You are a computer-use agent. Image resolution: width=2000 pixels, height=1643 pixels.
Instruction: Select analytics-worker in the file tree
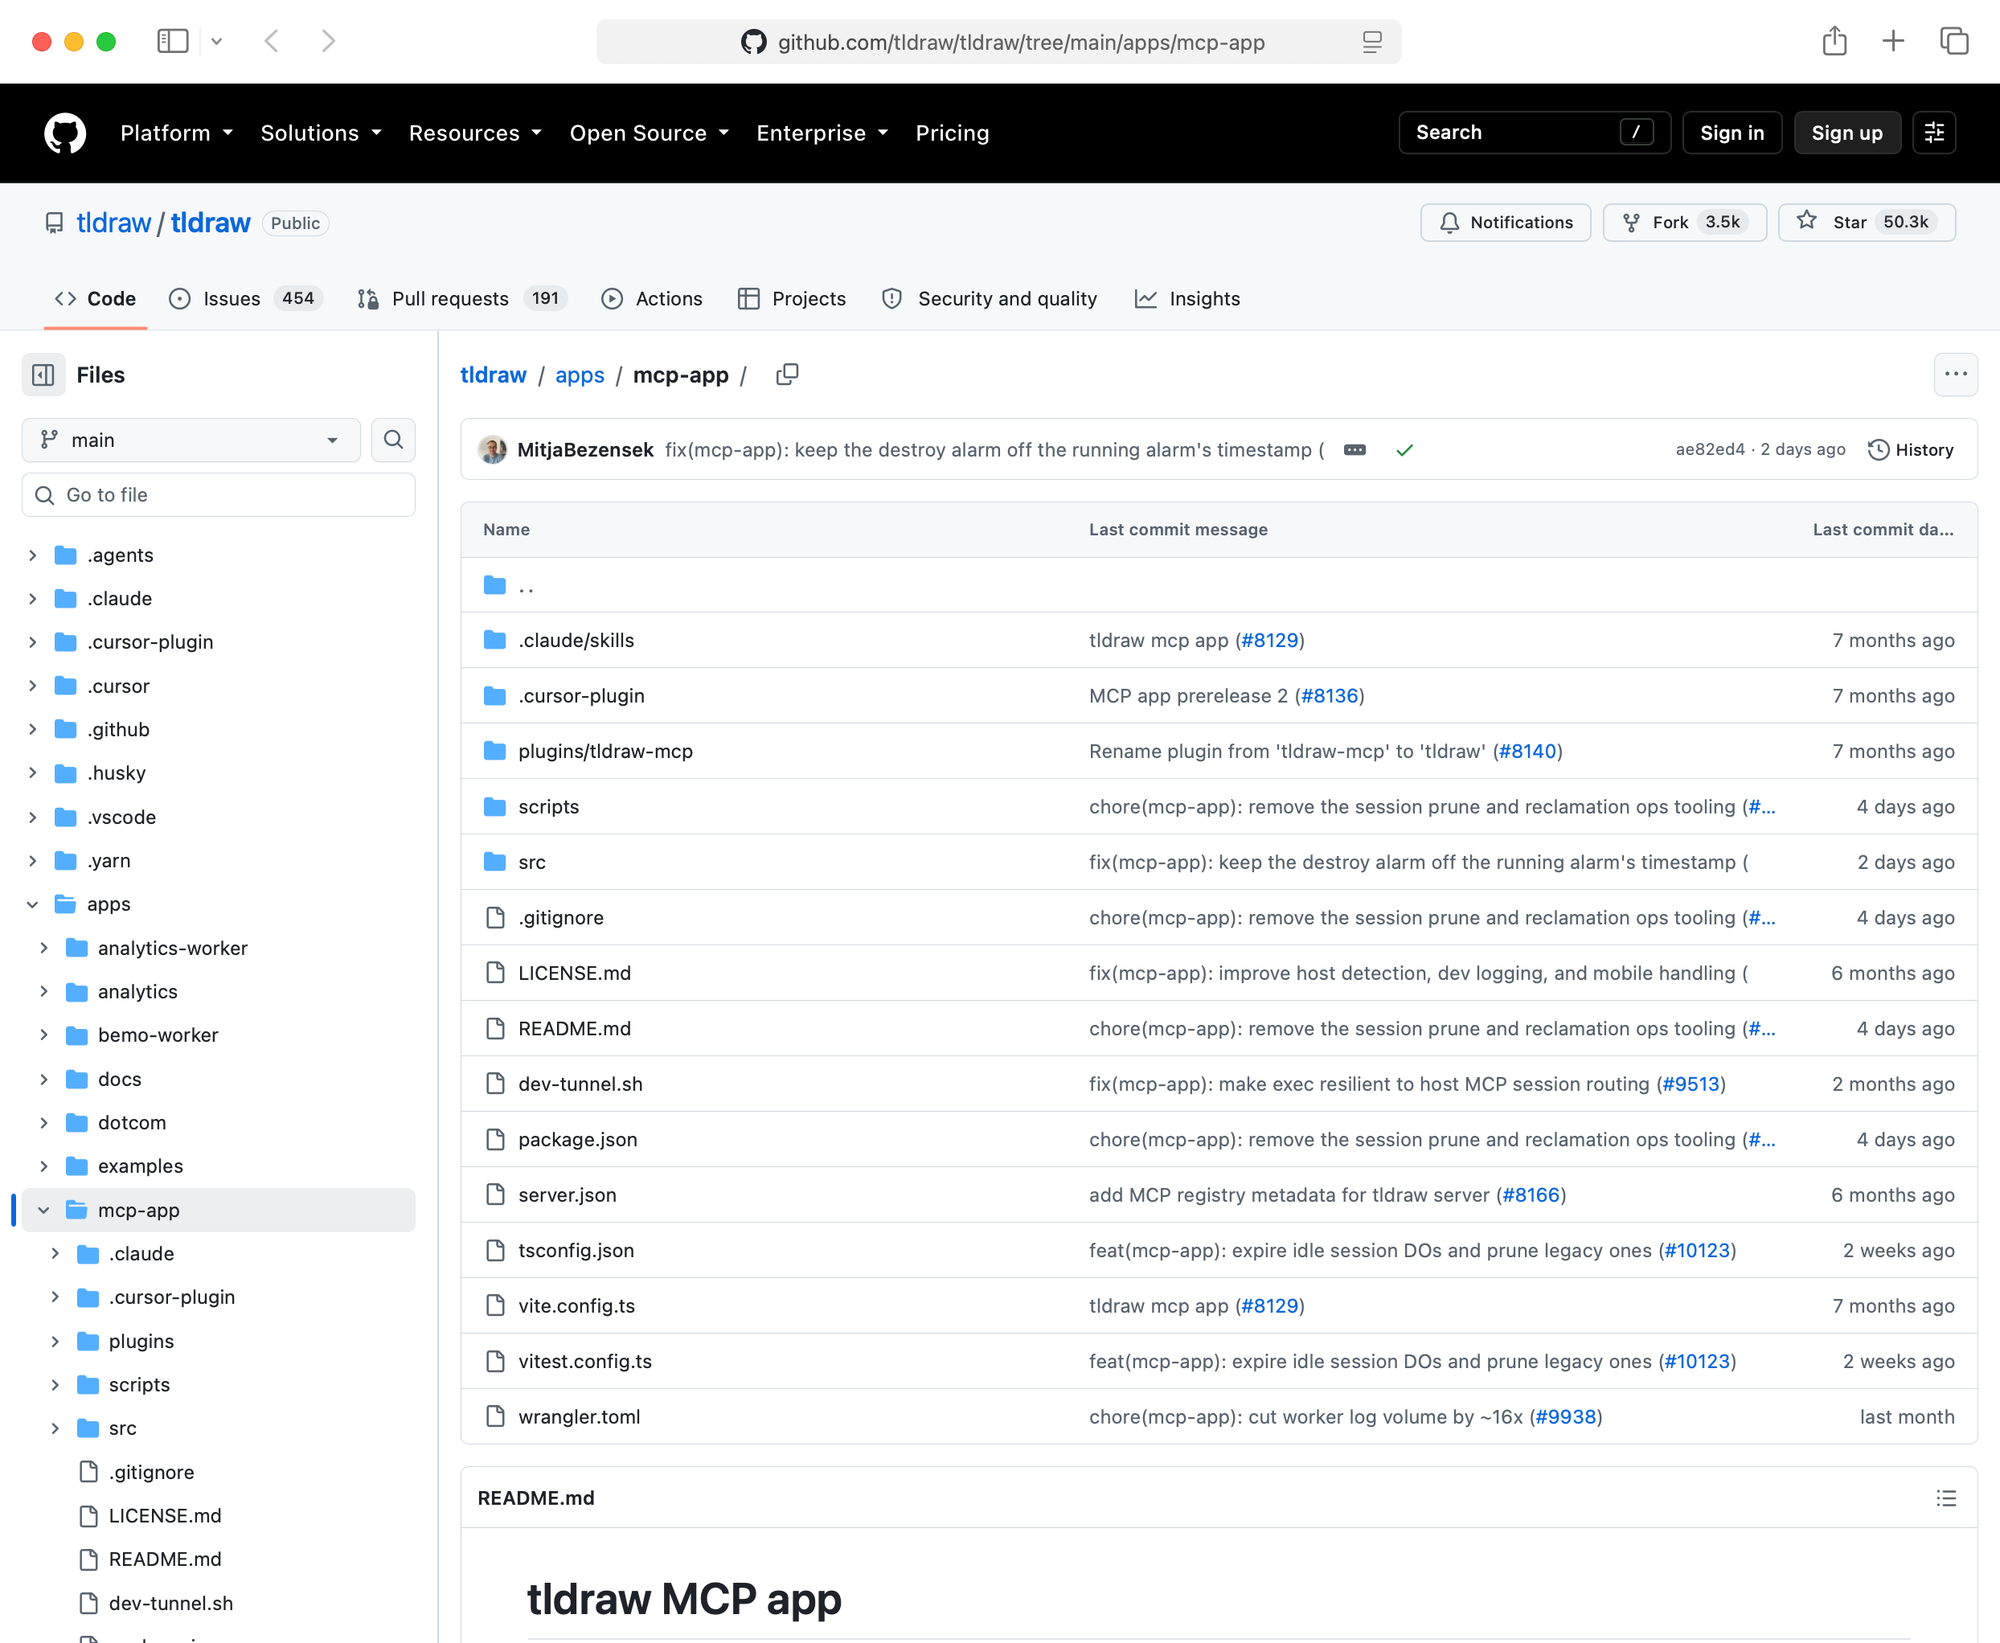click(173, 948)
